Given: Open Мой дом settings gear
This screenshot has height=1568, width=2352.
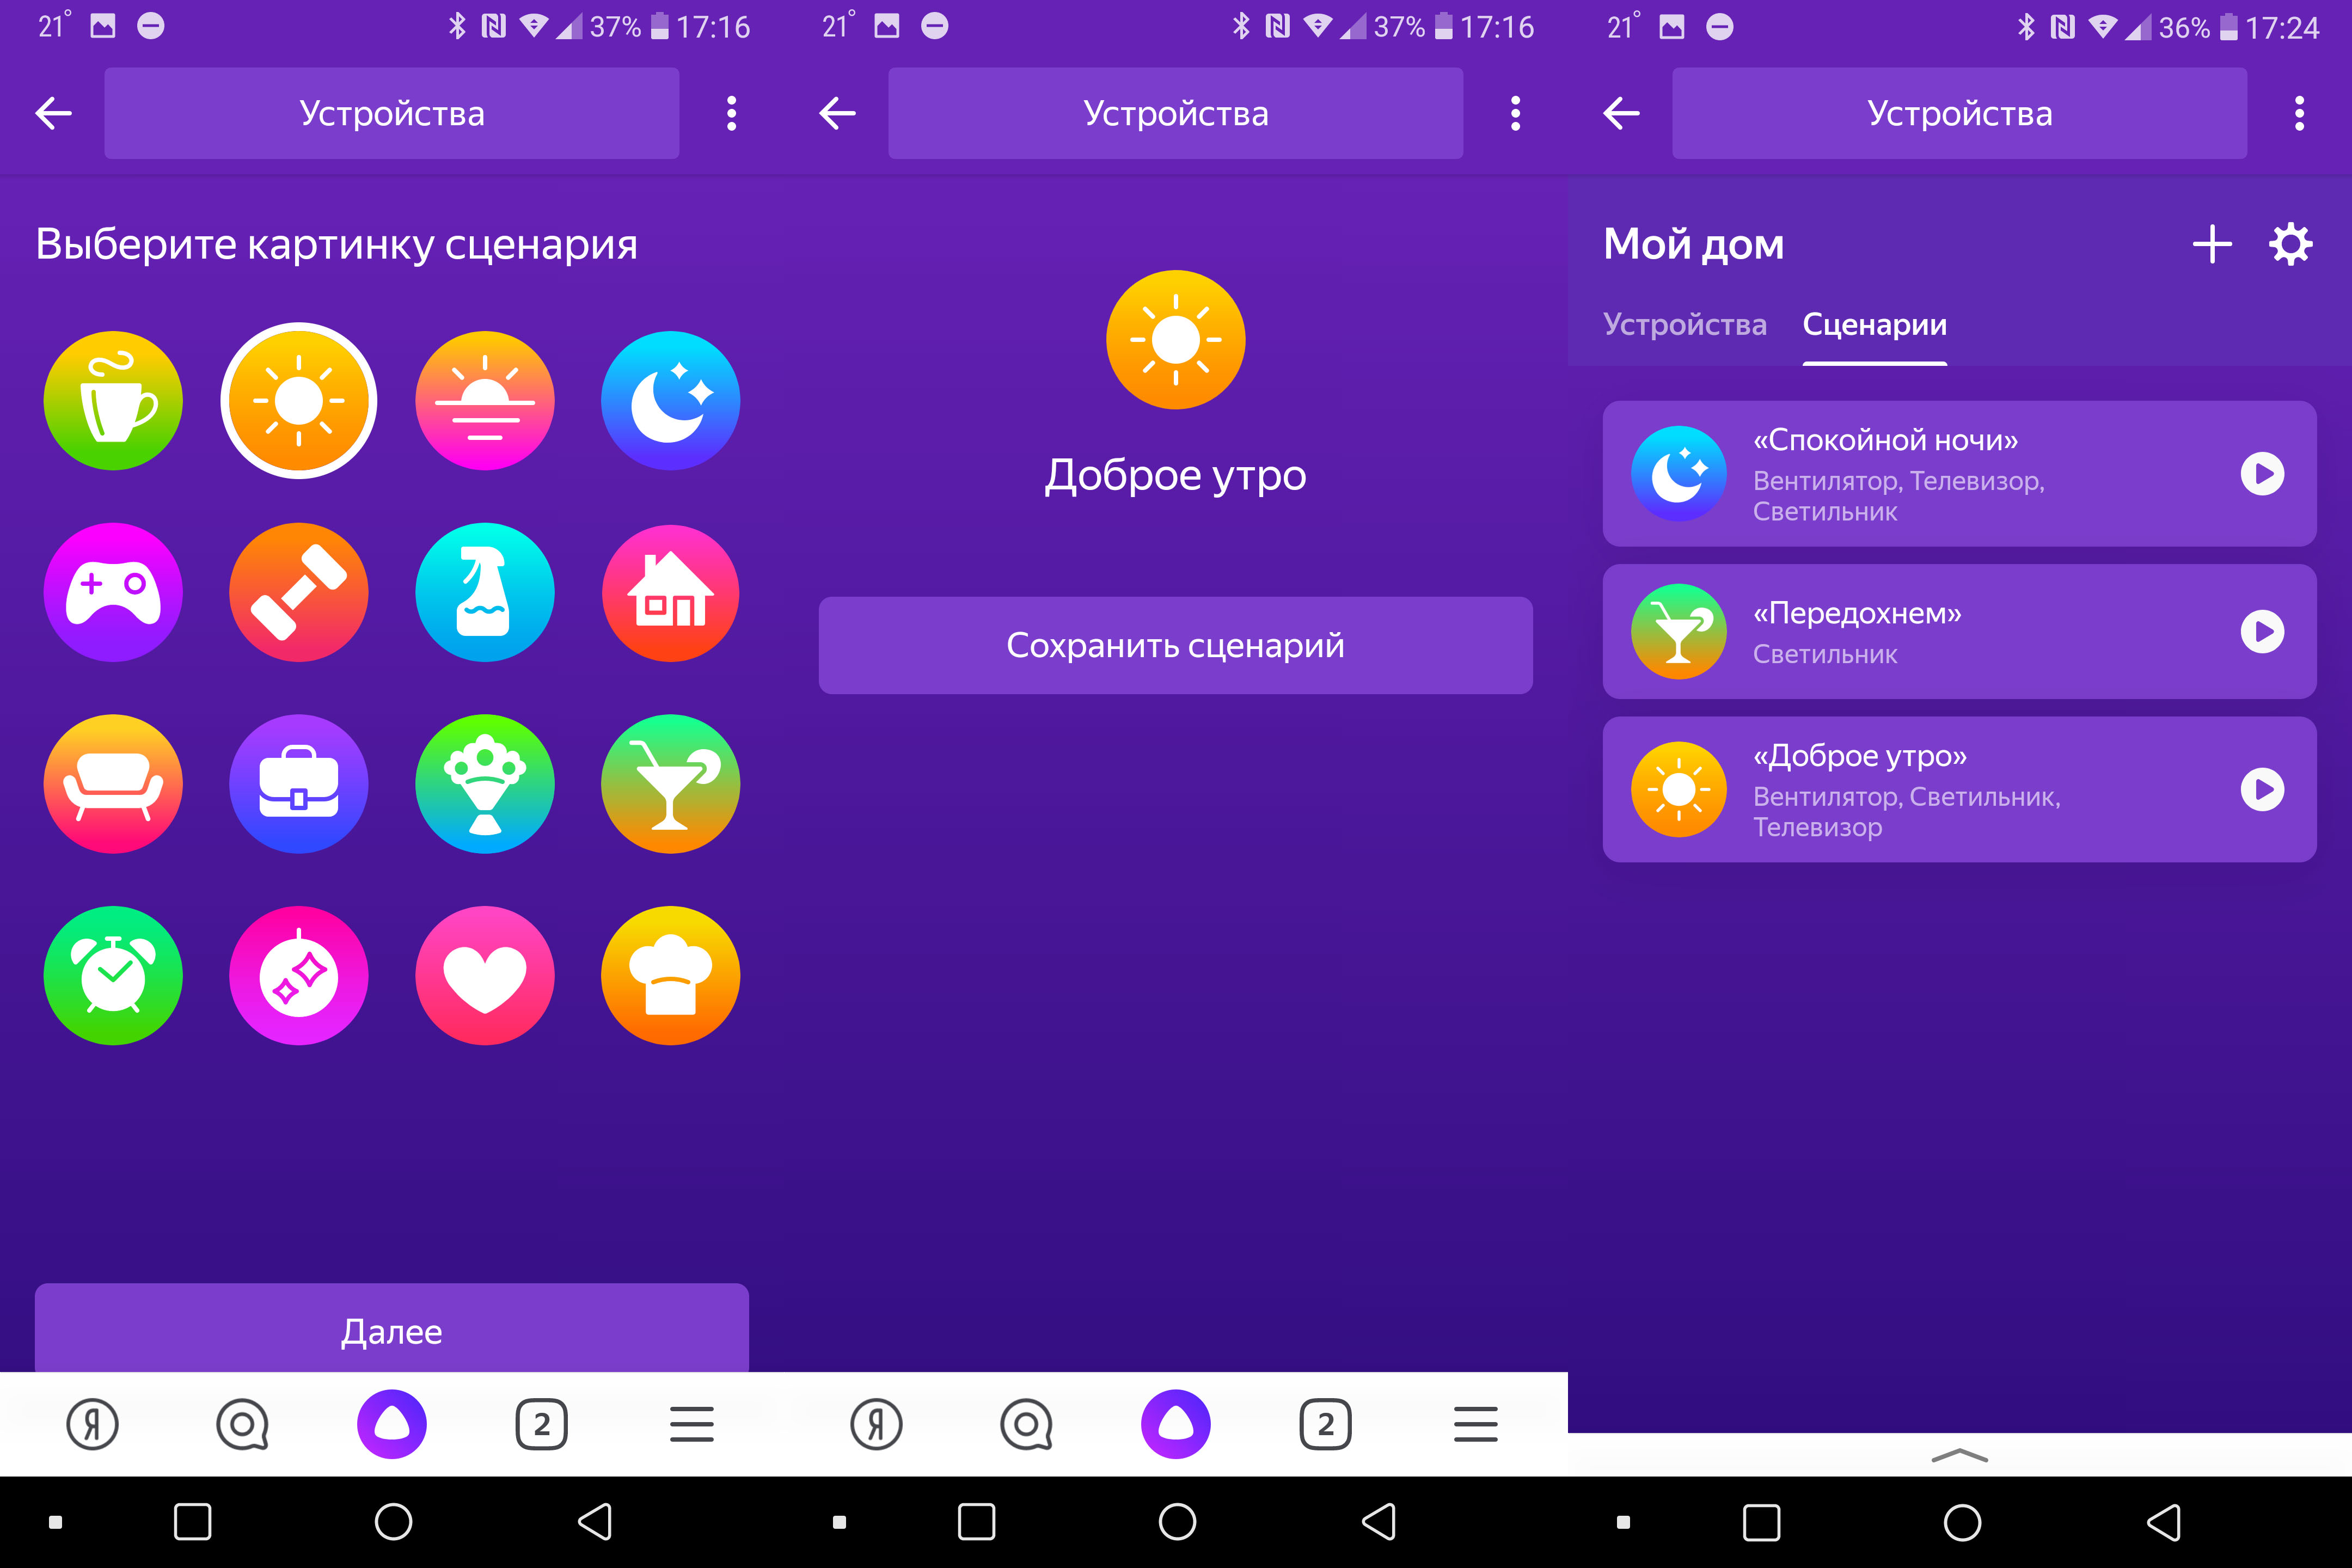Looking at the screenshot, I should (x=2290, y=244).
